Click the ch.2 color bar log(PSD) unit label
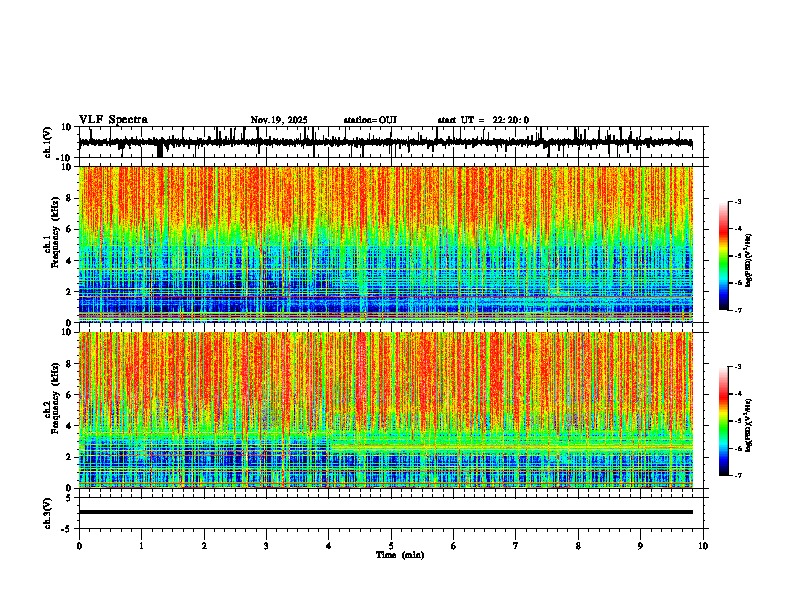The width and height of the screenshot is (792, 612). 749,425
